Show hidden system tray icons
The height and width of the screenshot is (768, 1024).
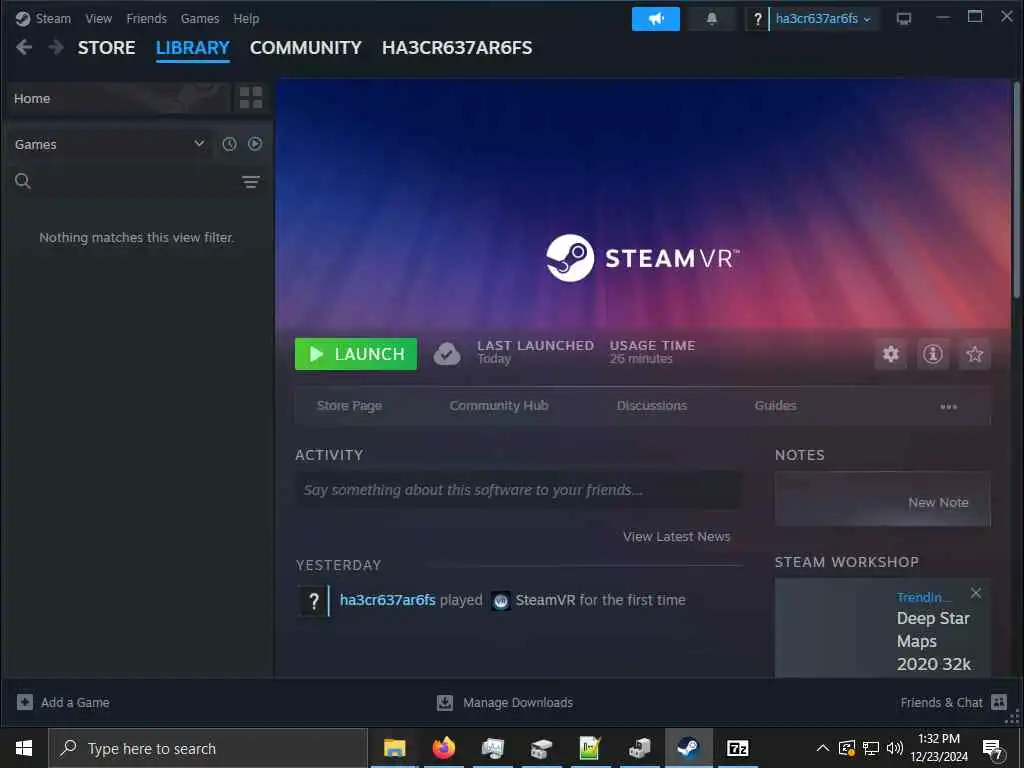[823, 748]
